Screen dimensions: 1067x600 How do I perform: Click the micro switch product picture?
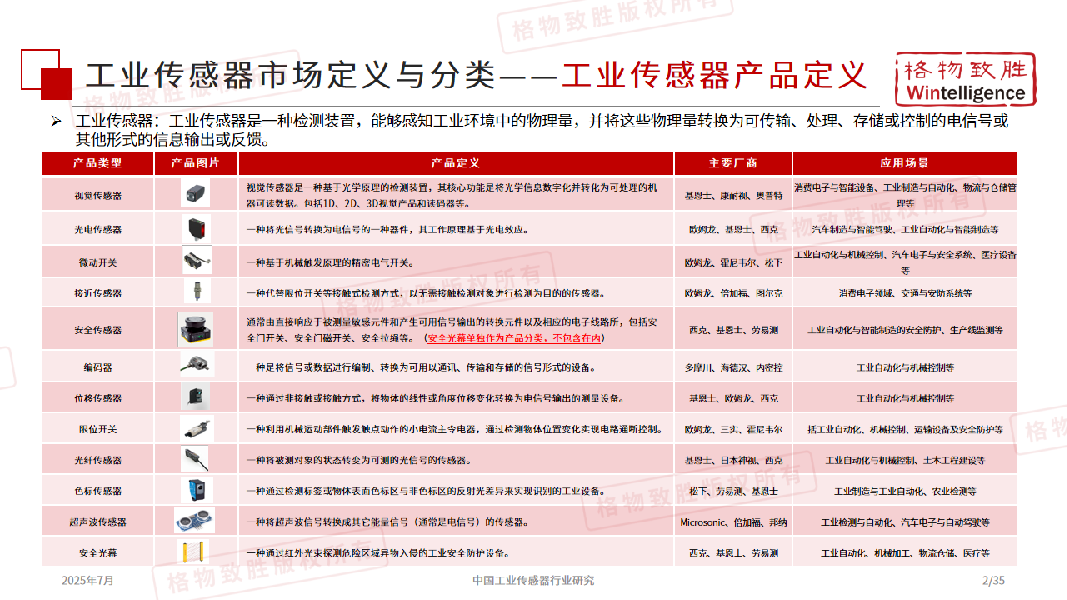tap(197, 261)
